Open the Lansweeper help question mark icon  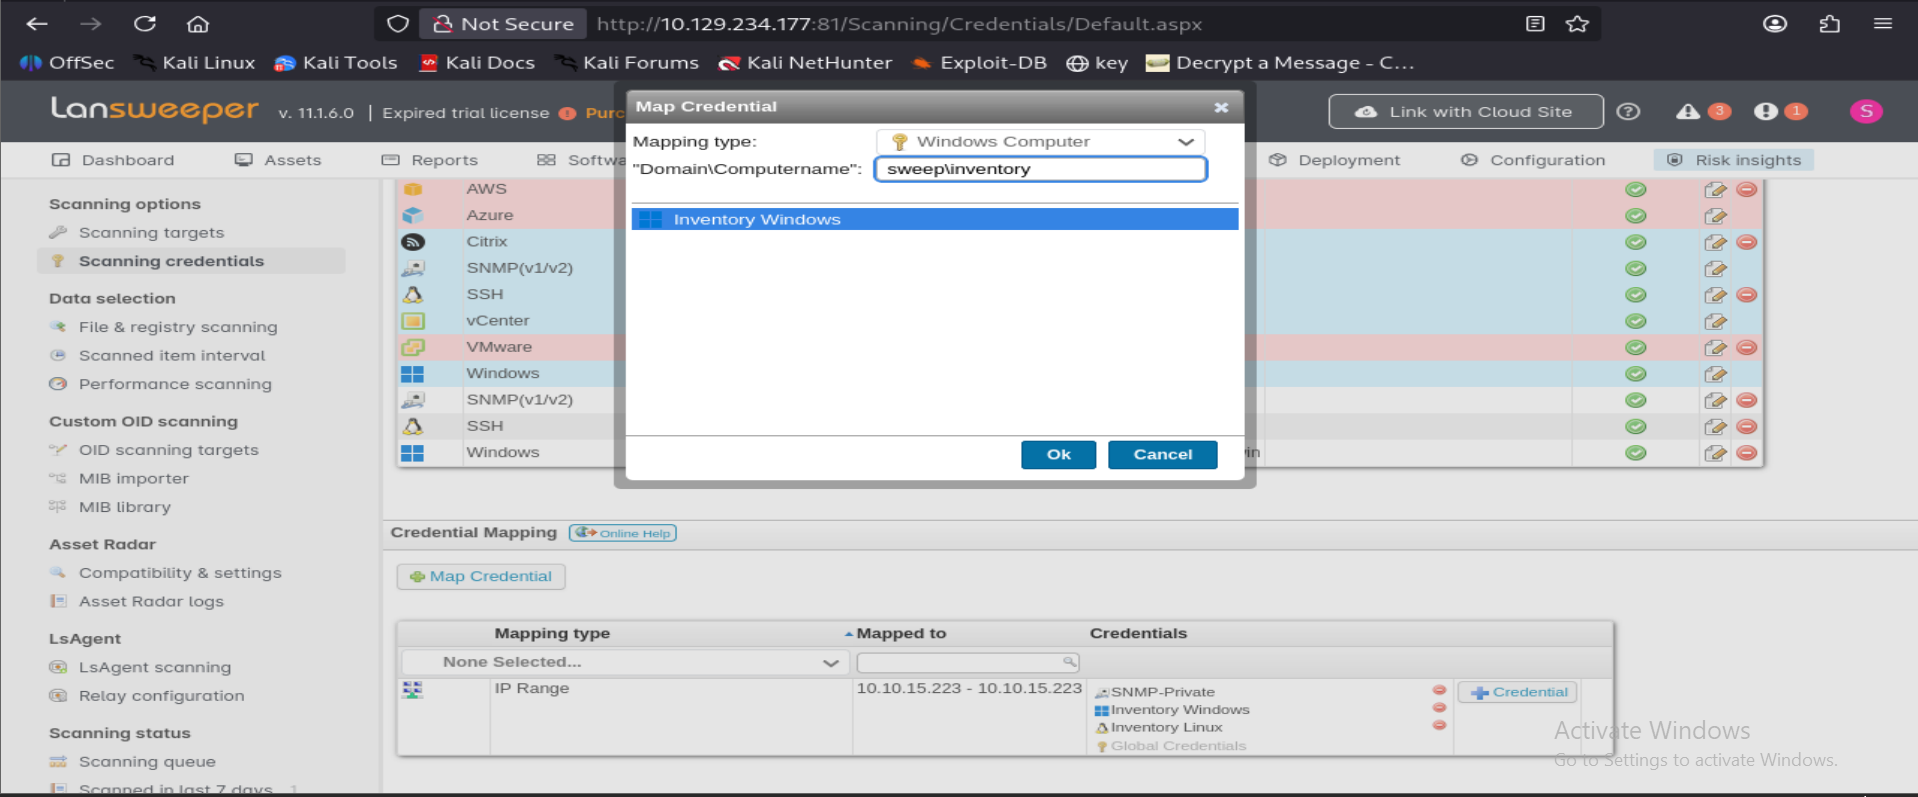click(x=1628, y=111)
